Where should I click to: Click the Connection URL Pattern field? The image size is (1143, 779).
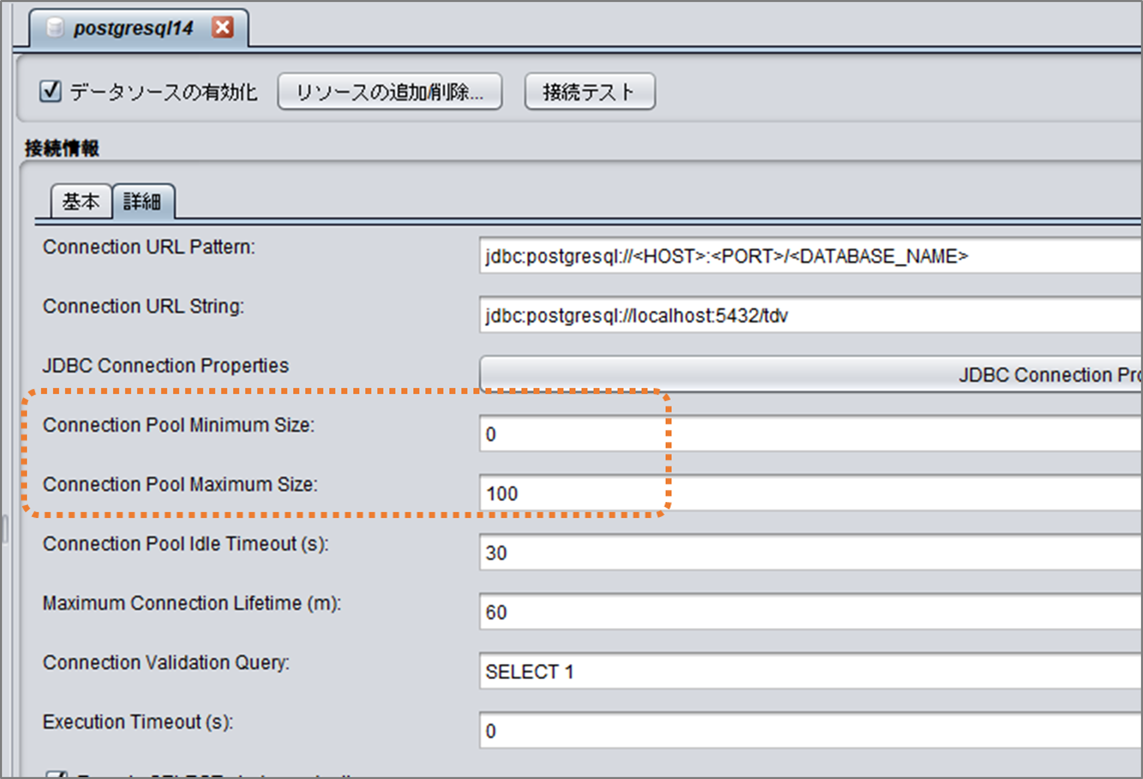811,256
